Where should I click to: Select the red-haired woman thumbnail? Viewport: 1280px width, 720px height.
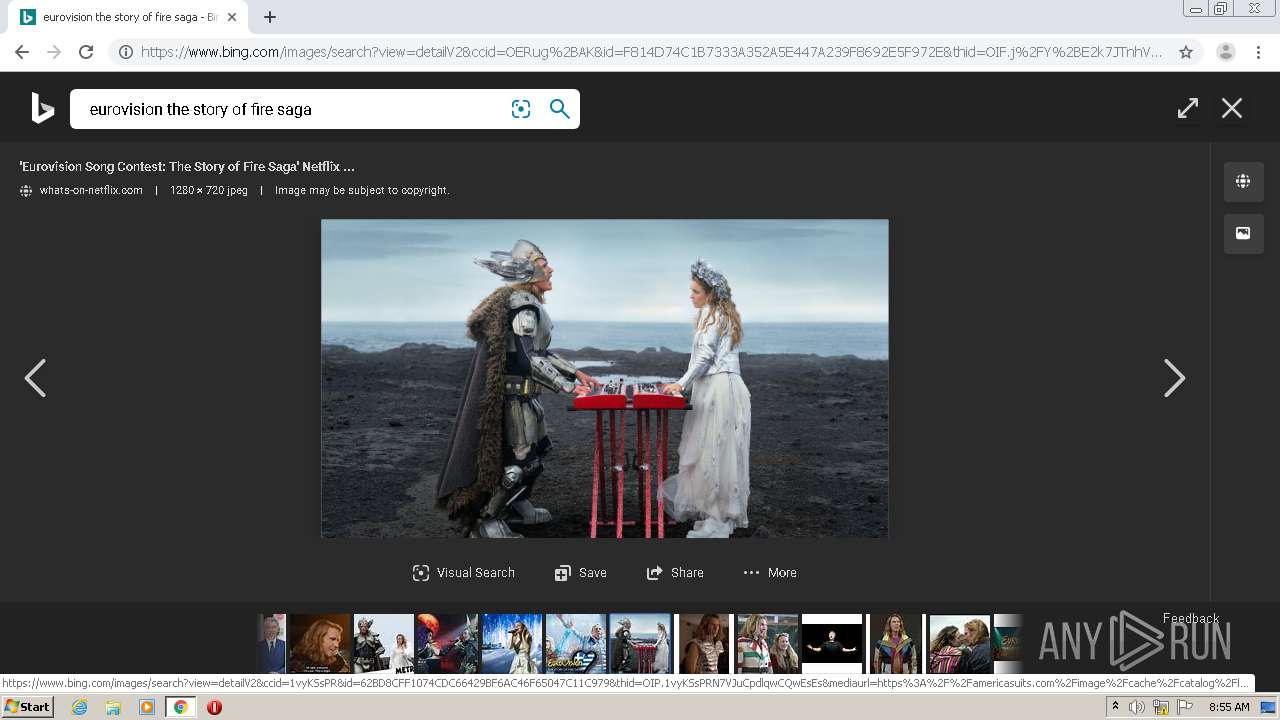(x=320, y=643)
